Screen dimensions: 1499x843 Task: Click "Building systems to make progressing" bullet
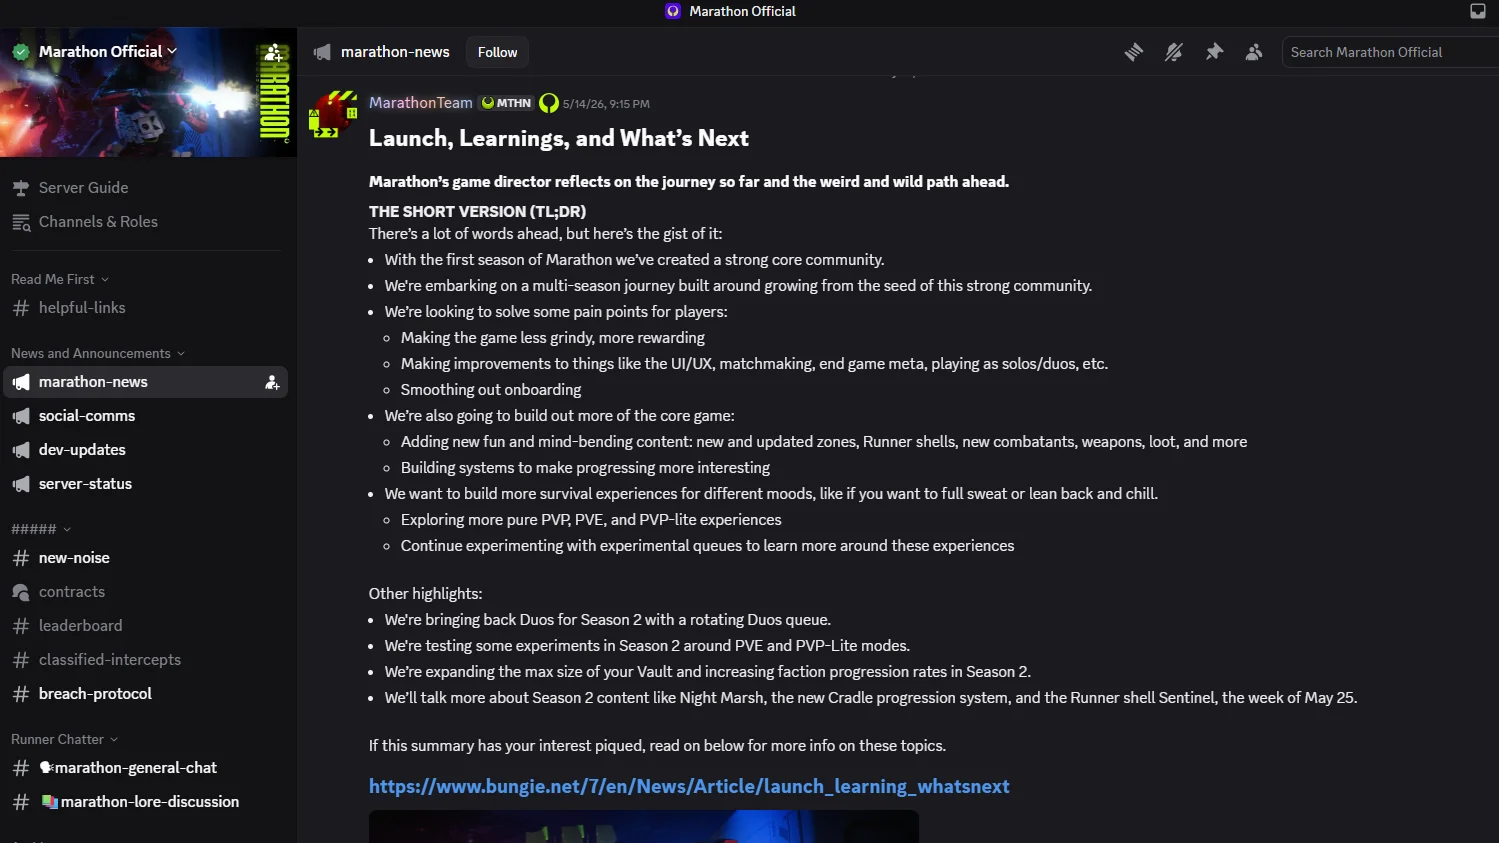point(585,468)
